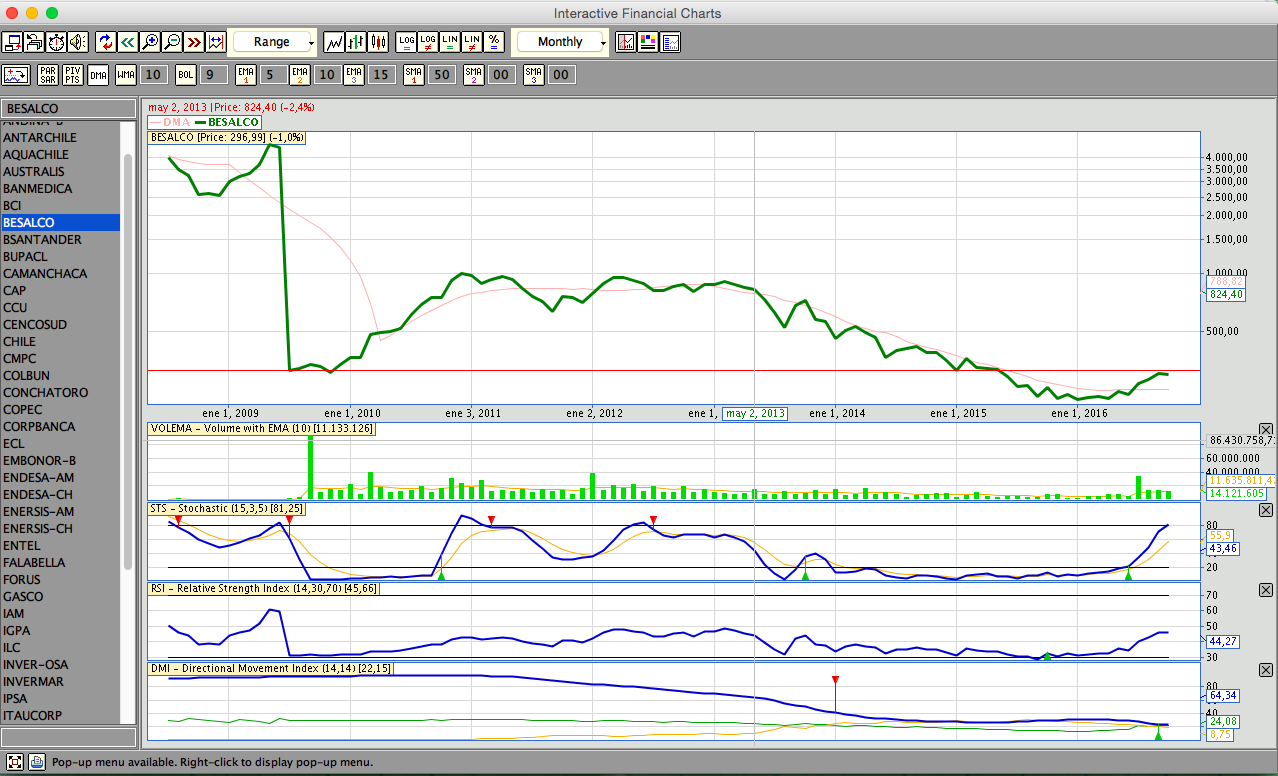
Task: Close the RSI panel
Action: pyautogui.click(x=1266, y=590)
